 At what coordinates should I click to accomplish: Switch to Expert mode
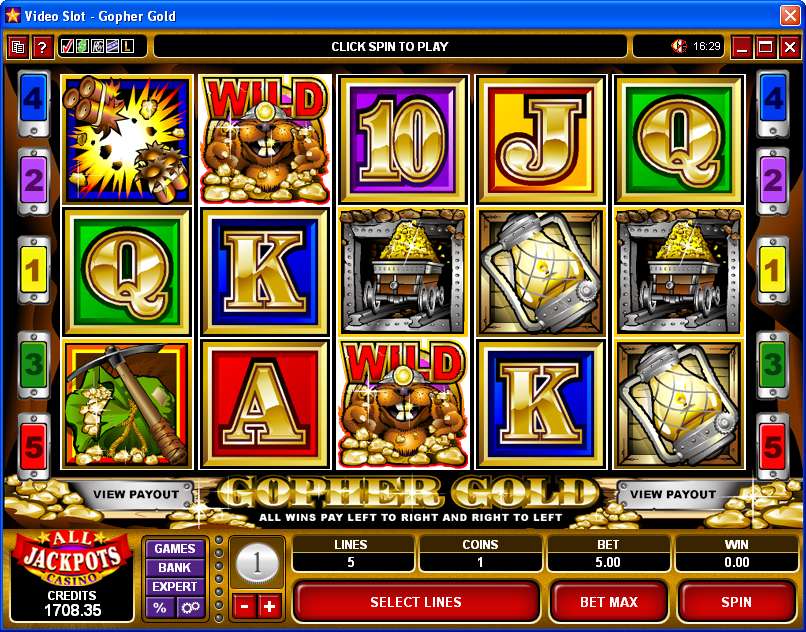(175, 587)
